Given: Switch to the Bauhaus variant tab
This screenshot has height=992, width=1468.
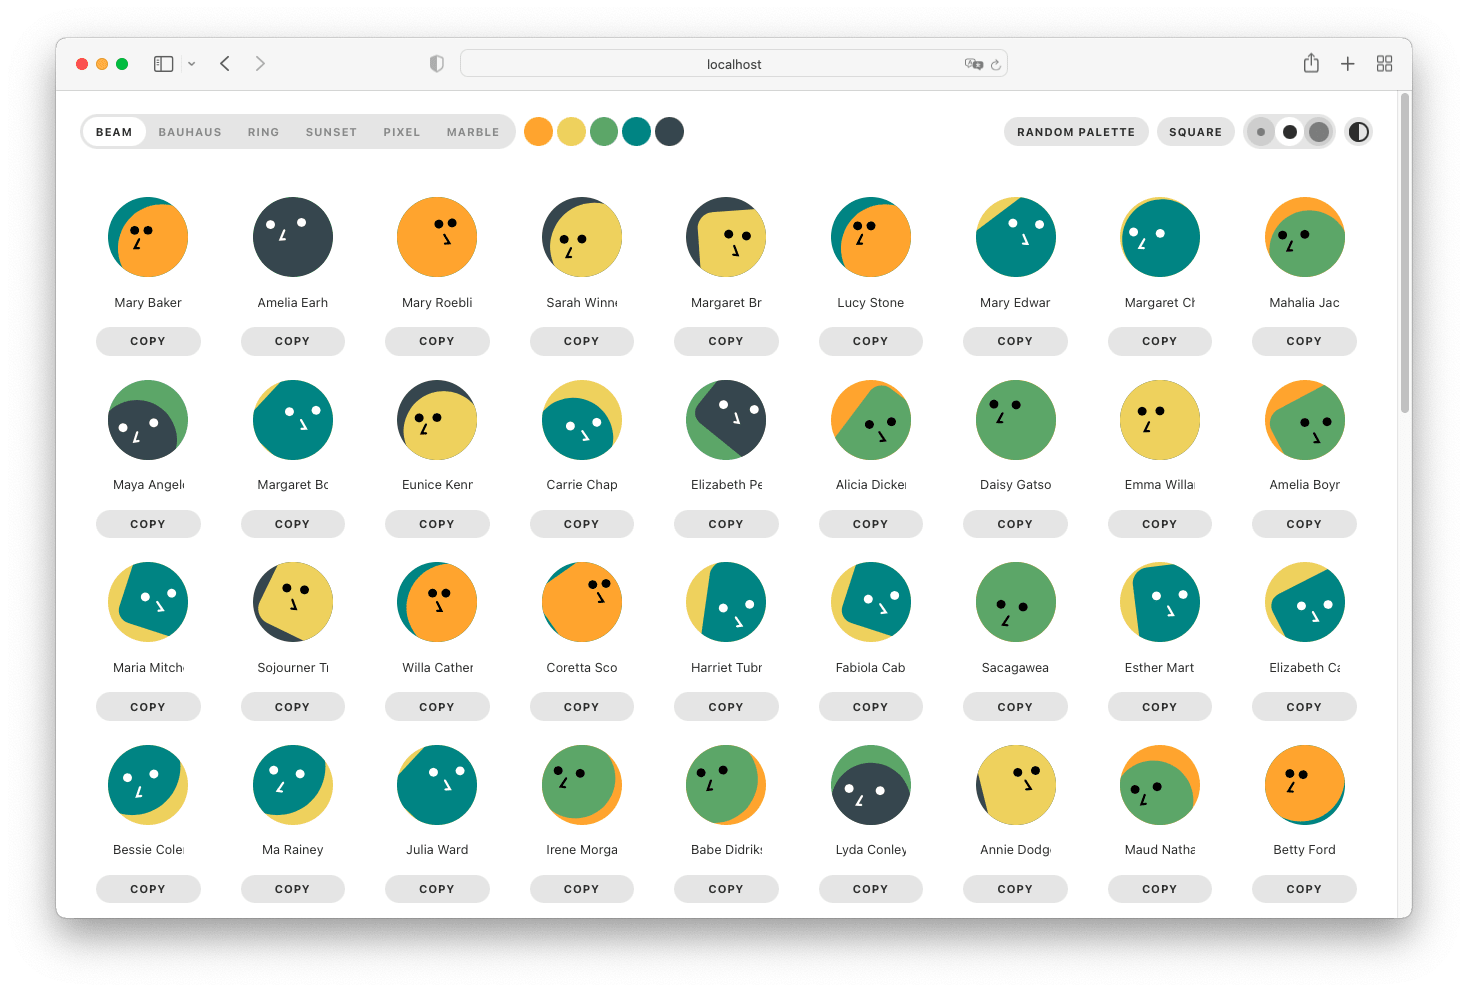Looking at the screenshot, I should [190, 132].
